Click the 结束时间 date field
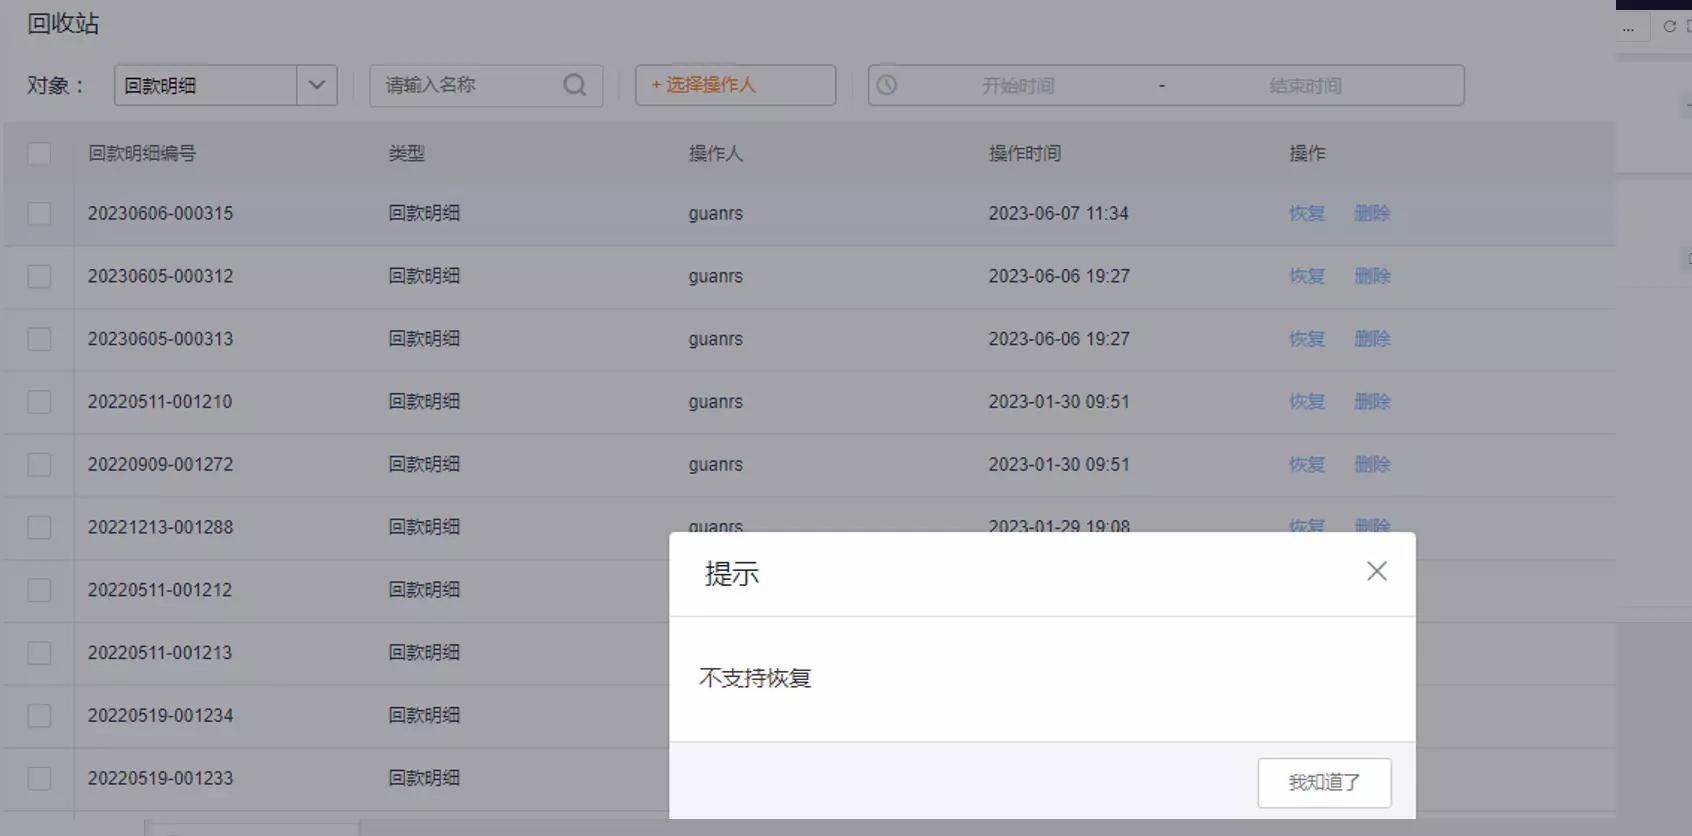Viewport: 1692px width, 836px height. [x=1305, y=86]
